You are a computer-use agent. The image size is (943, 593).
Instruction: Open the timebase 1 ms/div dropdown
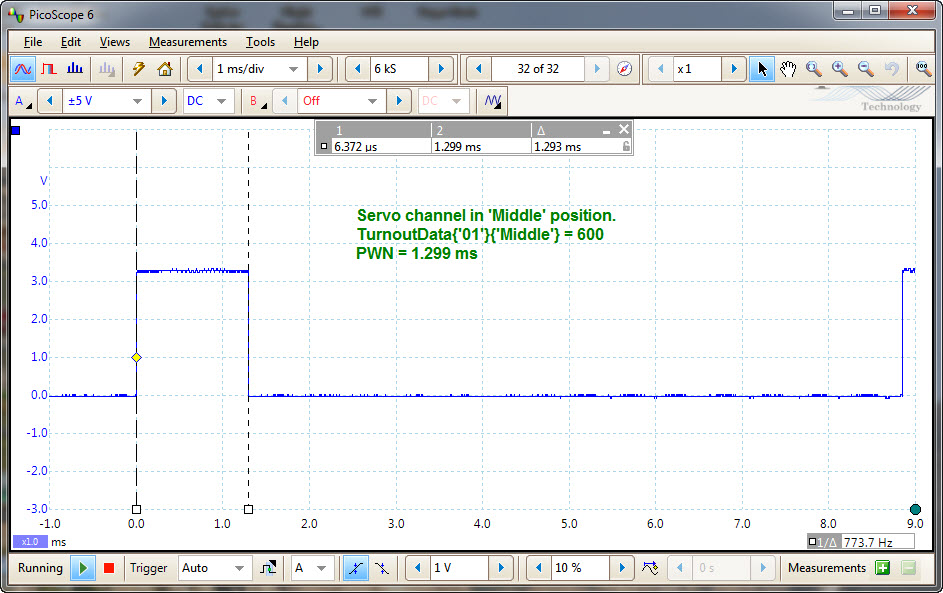[293, 69]
